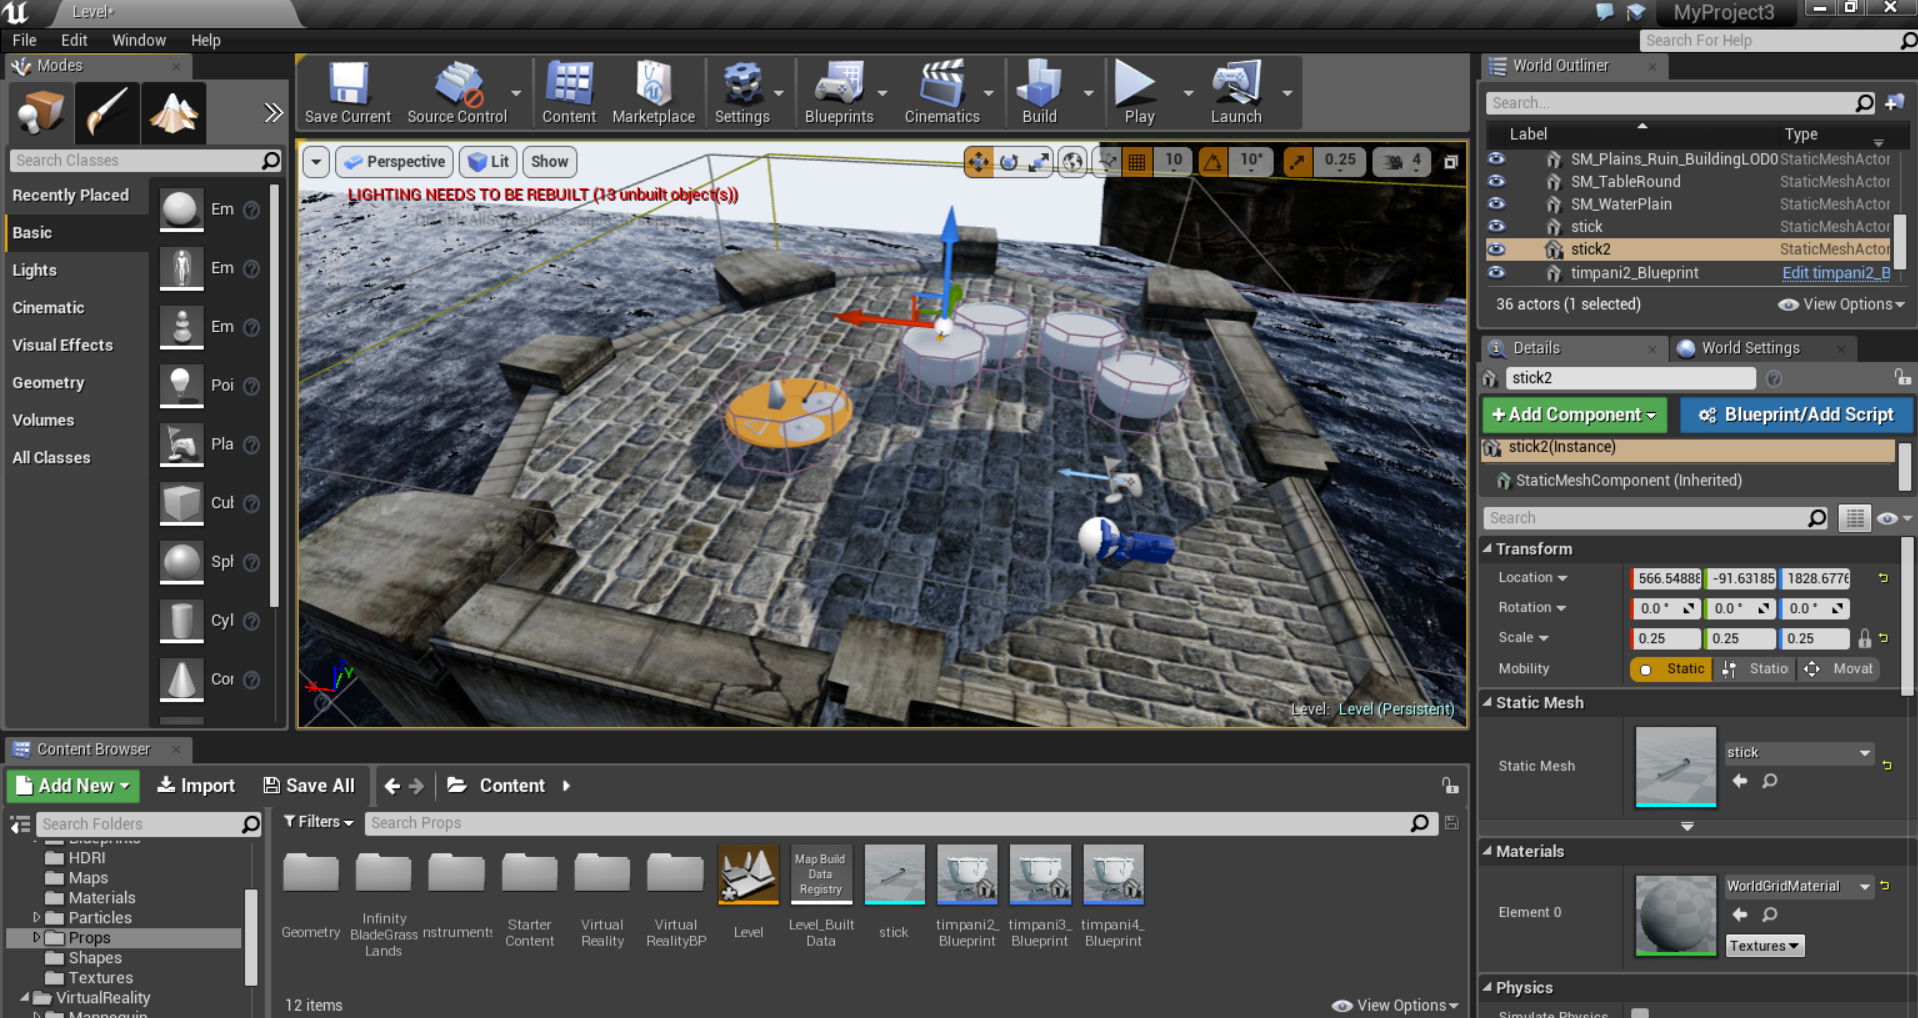Toggle the sources panel icon in Content Browser

click(20, 824)
